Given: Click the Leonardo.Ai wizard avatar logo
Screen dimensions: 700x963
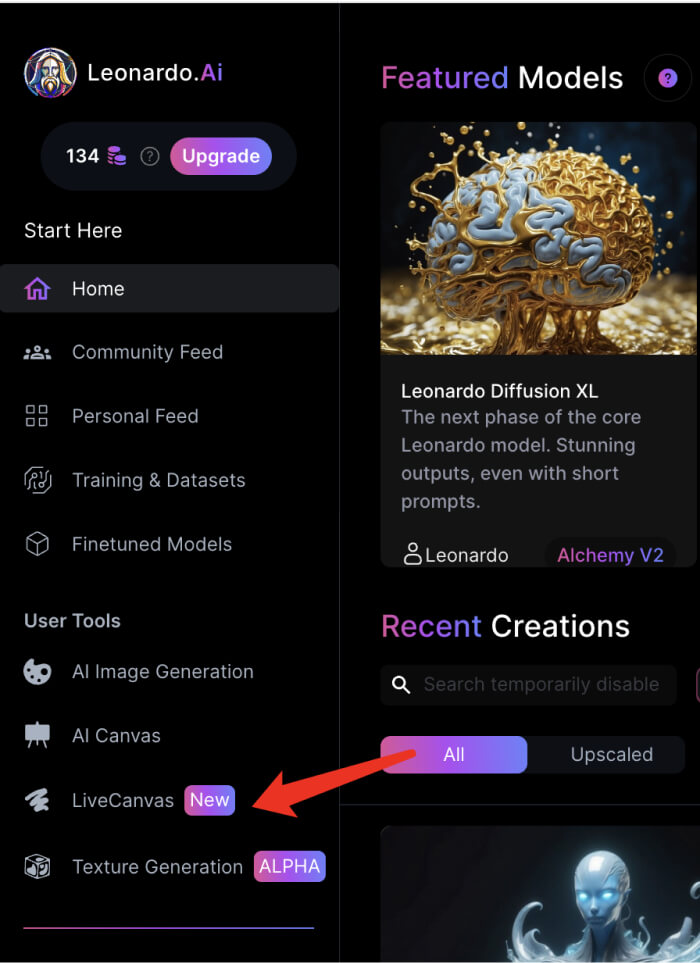Looking at the screenshot, I should [x=50, y=73].
